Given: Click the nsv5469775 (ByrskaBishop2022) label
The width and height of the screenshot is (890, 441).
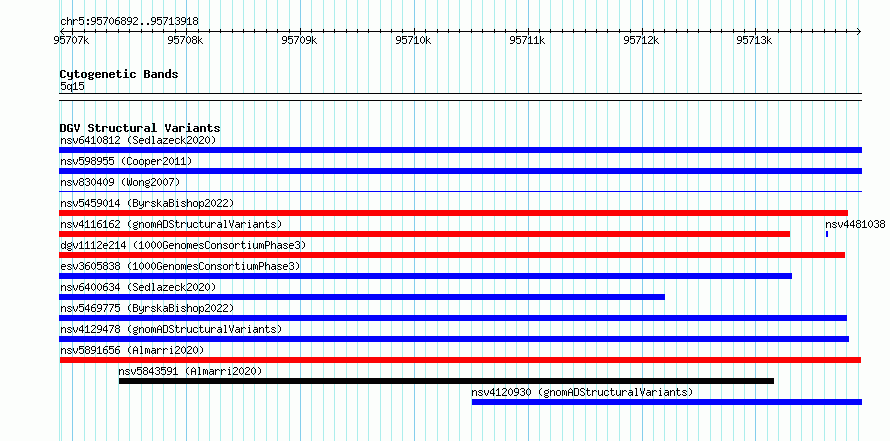Looking at the screenshot, I should pos(147,308).
